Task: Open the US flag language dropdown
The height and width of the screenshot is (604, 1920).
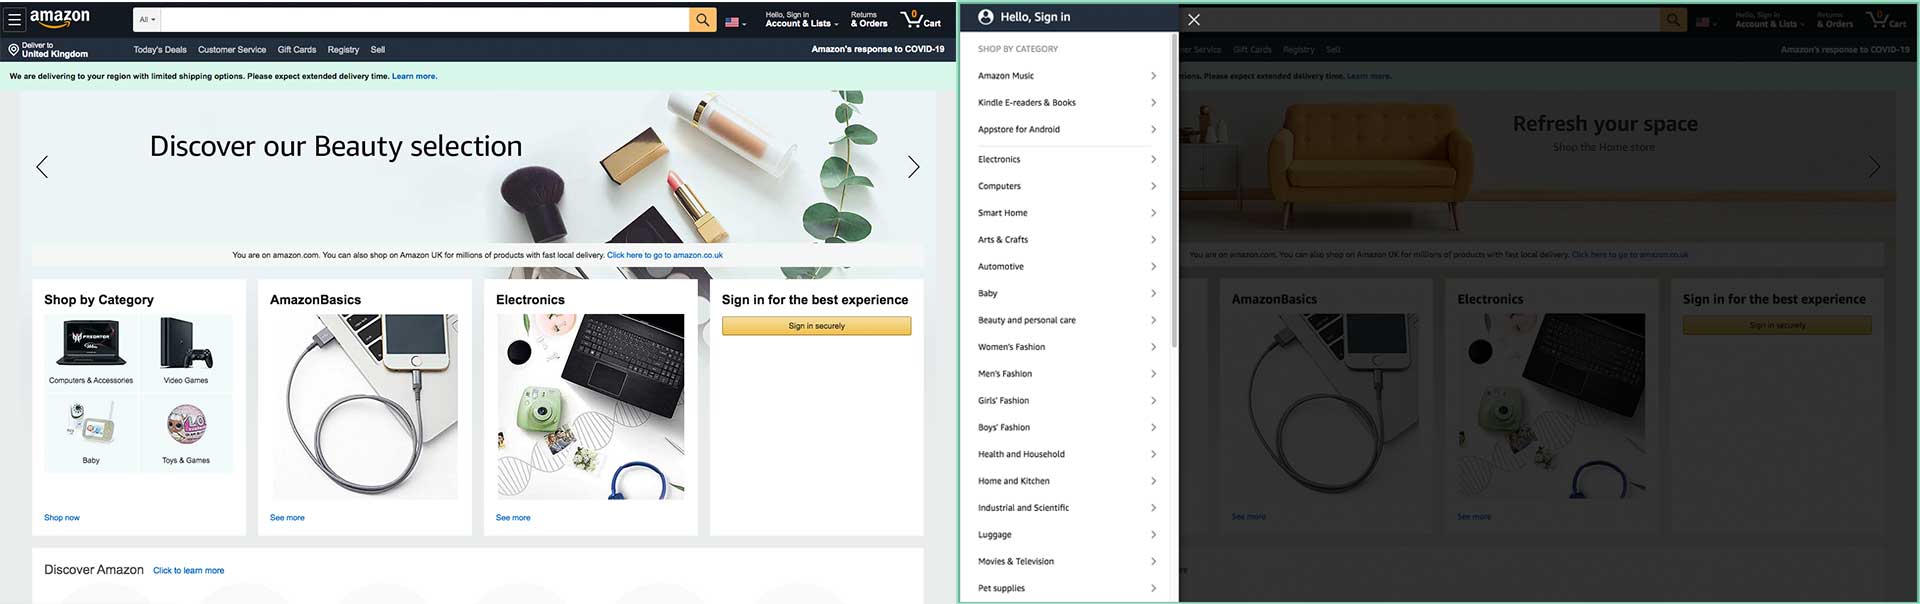Action: tap(735, 21)
